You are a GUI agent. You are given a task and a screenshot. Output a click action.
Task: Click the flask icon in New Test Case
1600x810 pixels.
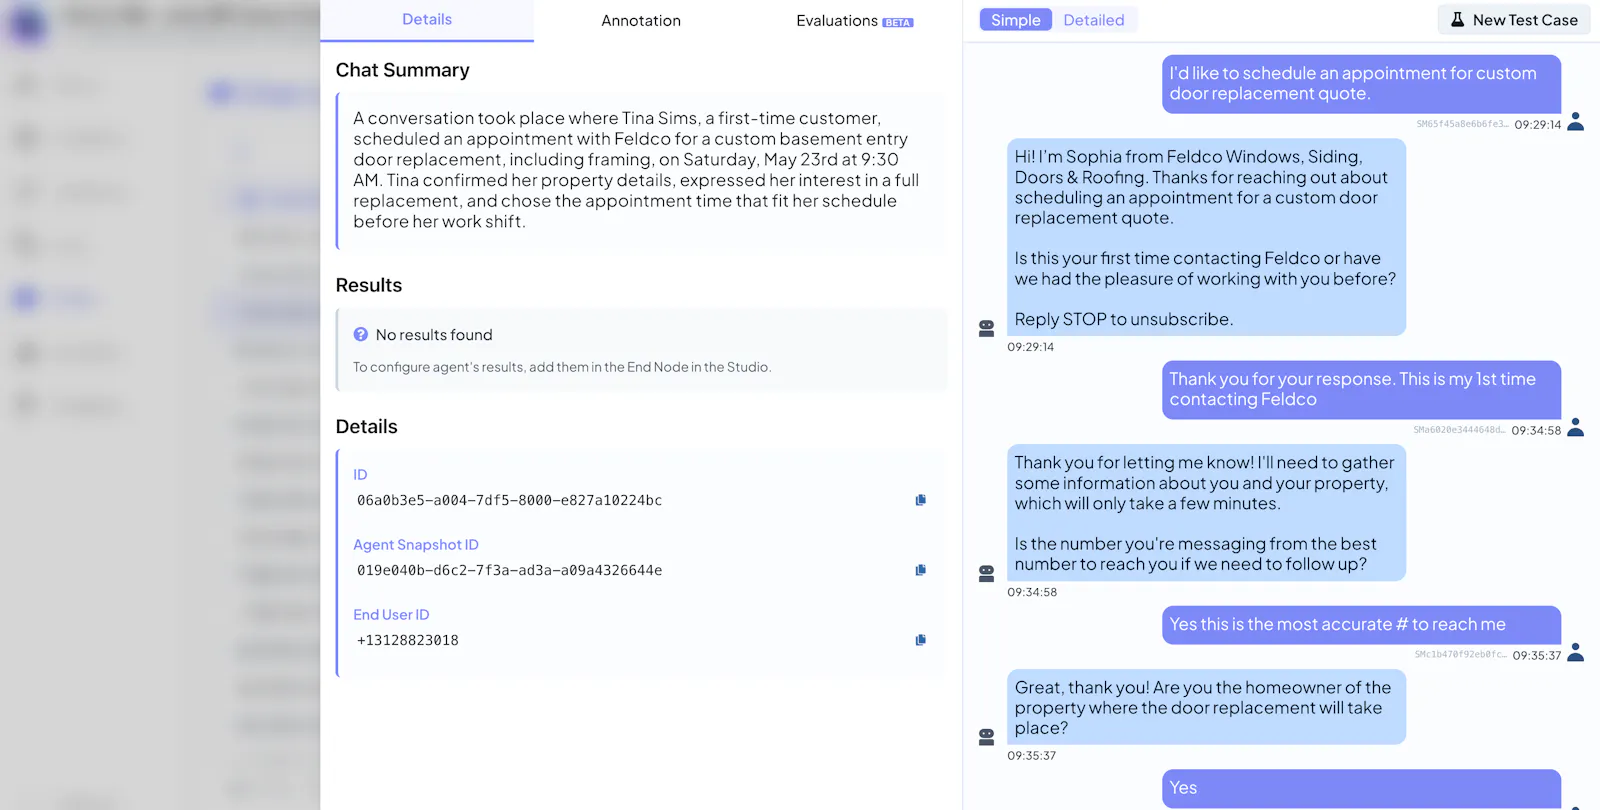[x=1458, y=20]
